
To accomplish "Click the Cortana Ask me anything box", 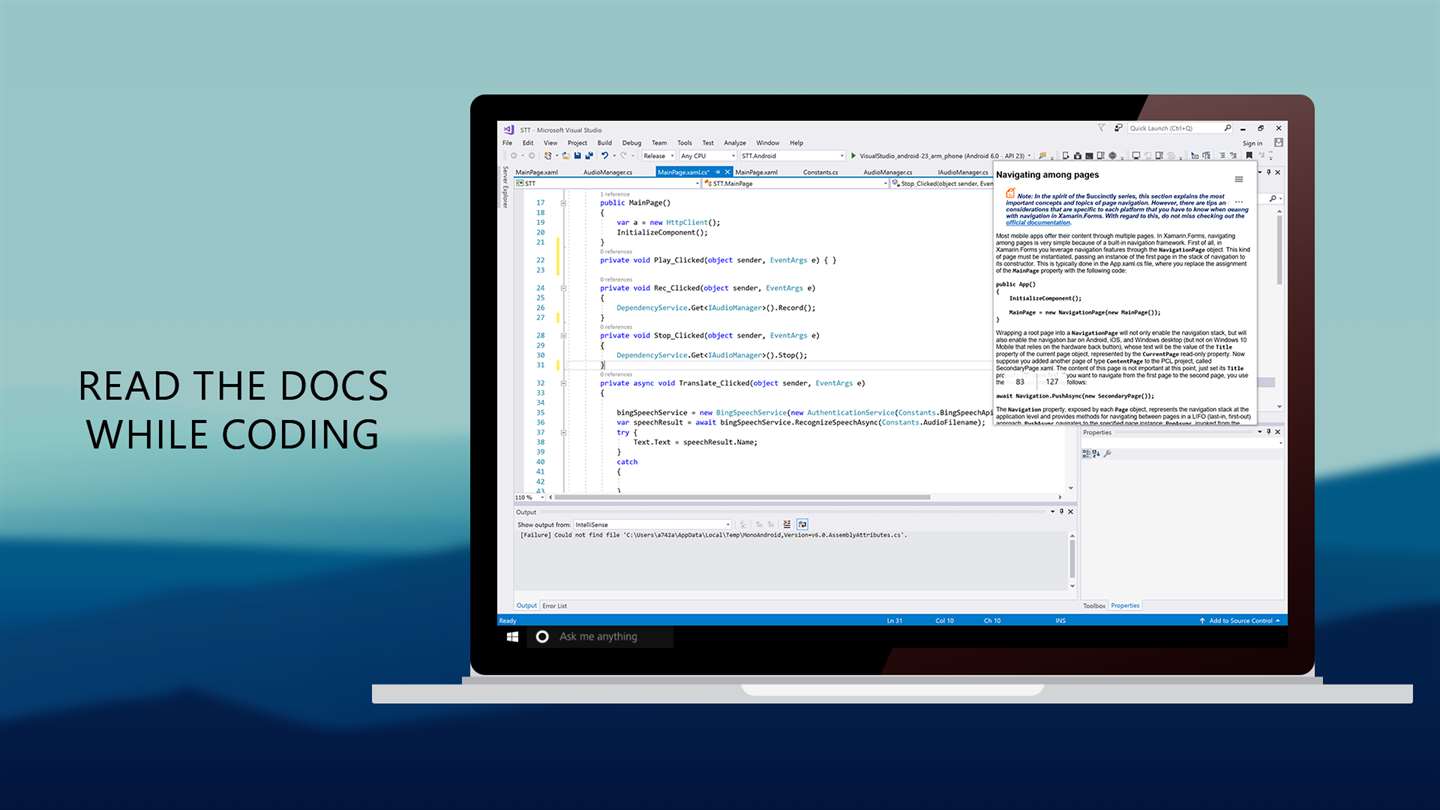I will [x=600, y=636].
